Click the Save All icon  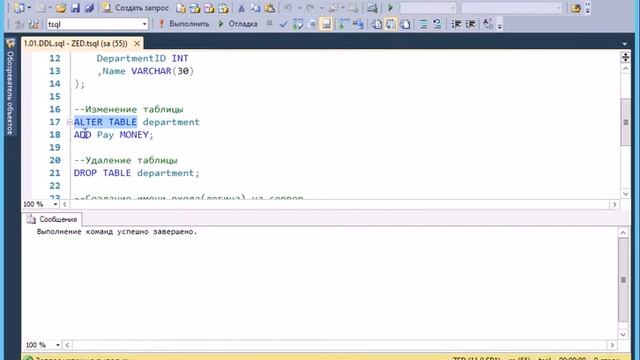click(x=89, y=8)
